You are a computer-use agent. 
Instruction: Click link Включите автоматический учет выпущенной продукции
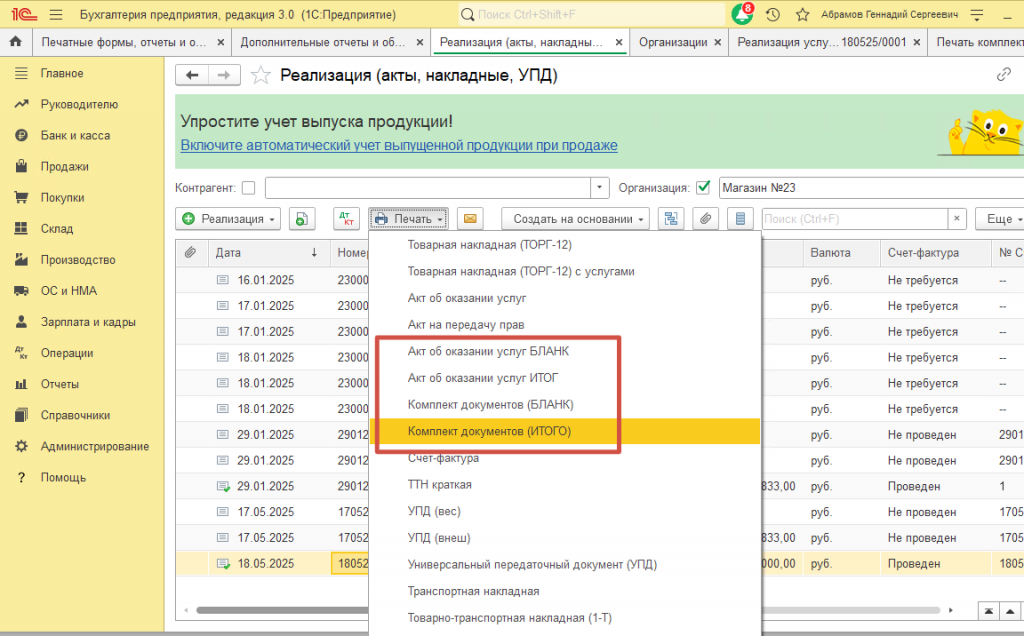(399, 145)
